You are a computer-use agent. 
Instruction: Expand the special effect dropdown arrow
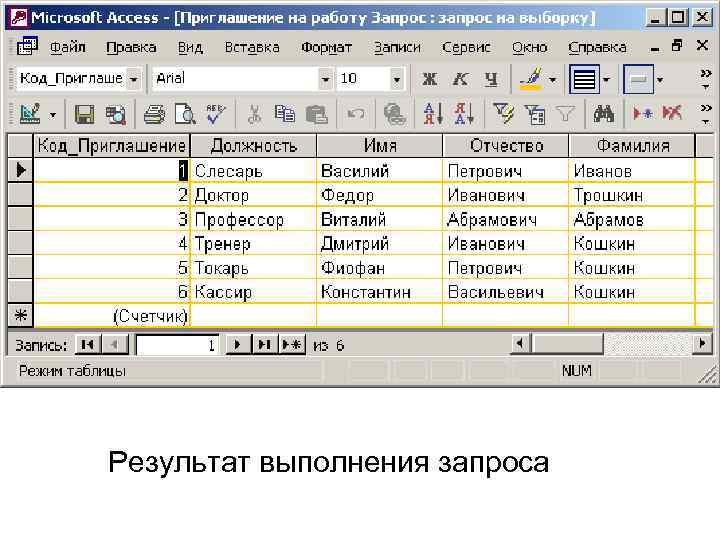coord(660,80)
